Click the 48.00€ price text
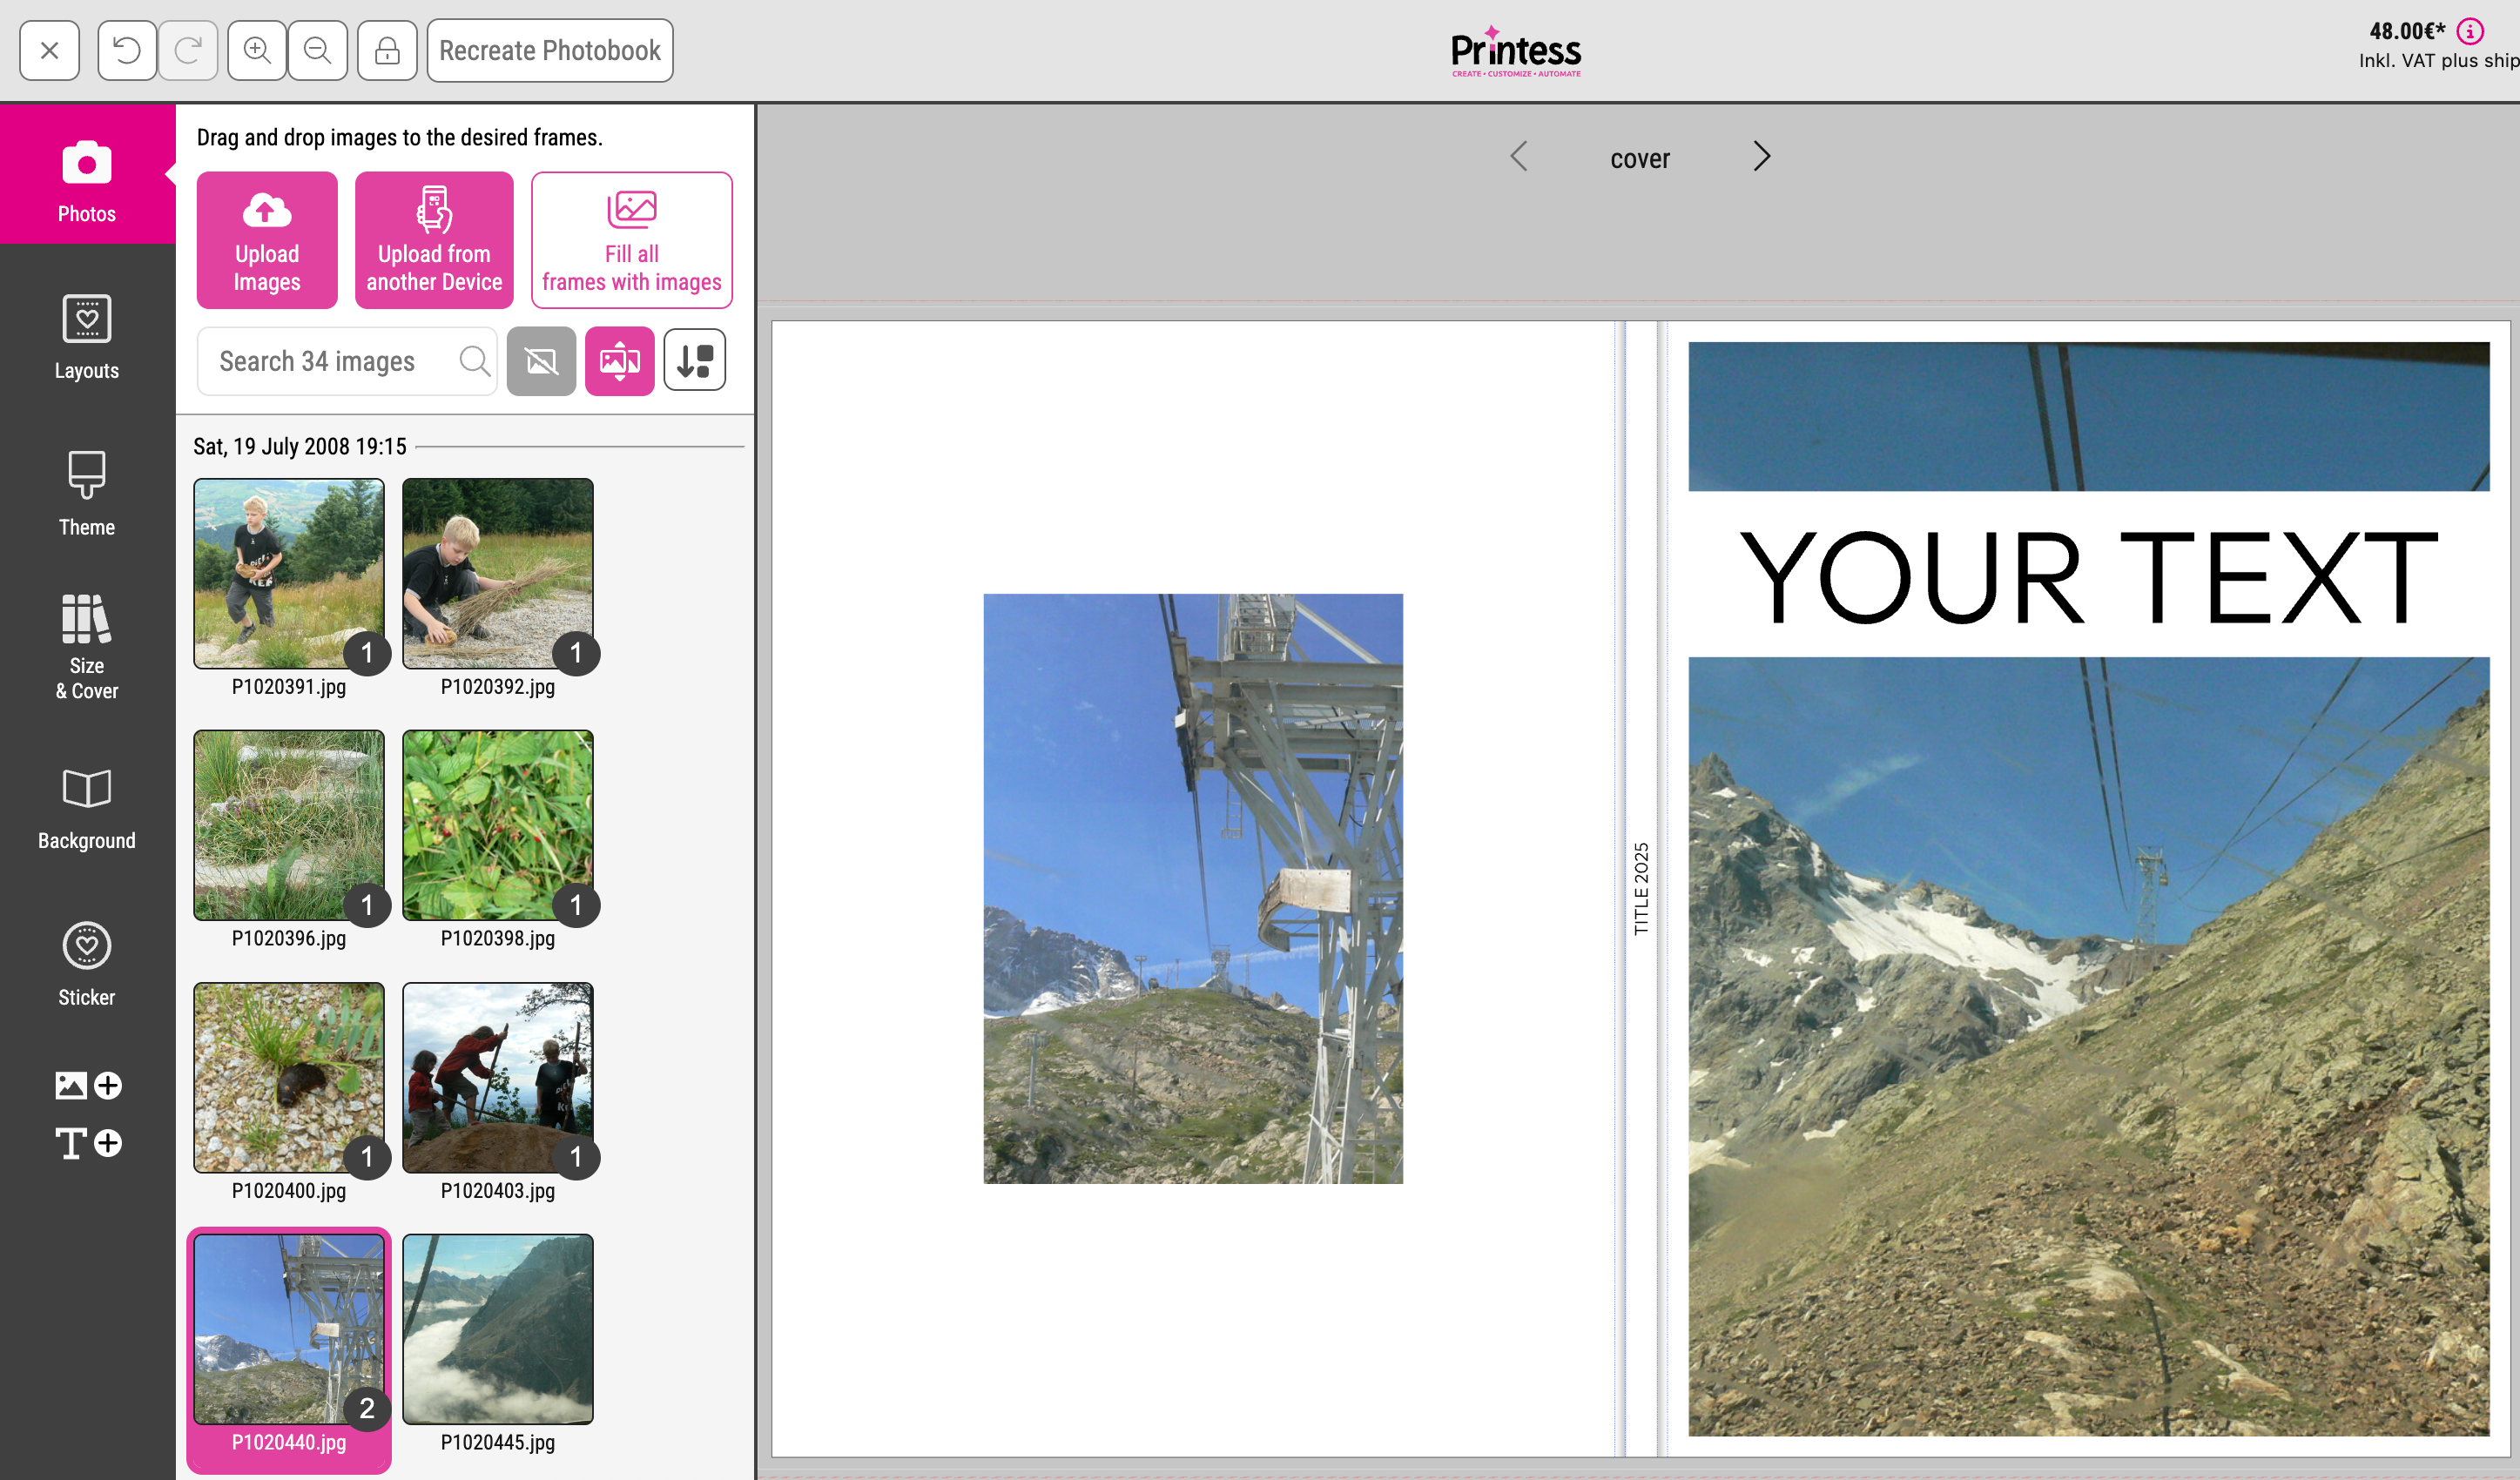The width and height of the screenshot is (2520, 1480). (x=2407, y=31)
